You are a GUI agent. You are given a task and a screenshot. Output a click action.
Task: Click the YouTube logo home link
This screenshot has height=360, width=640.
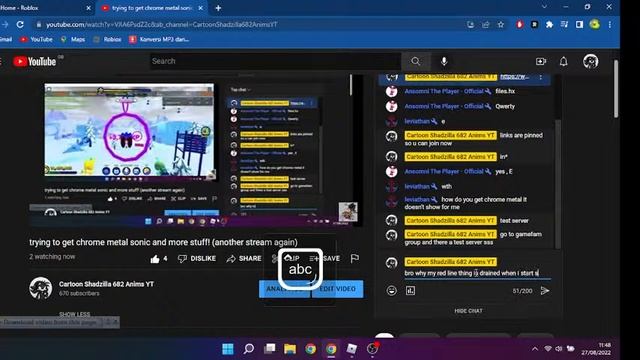35,62
